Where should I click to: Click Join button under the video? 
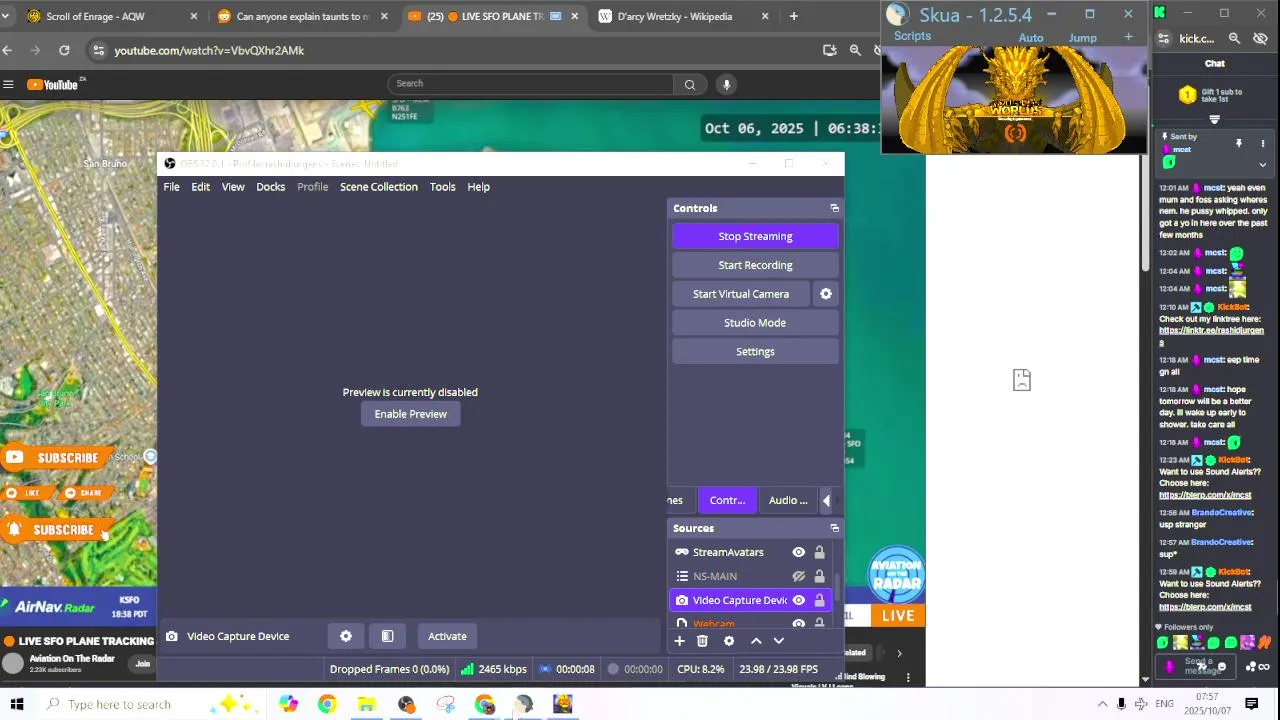click(143, 664)
